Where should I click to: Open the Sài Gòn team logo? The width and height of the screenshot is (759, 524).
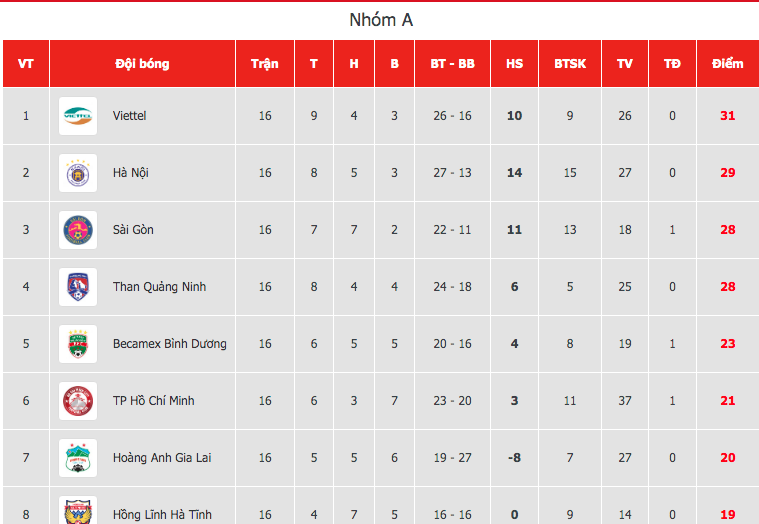tap(78, 230)
